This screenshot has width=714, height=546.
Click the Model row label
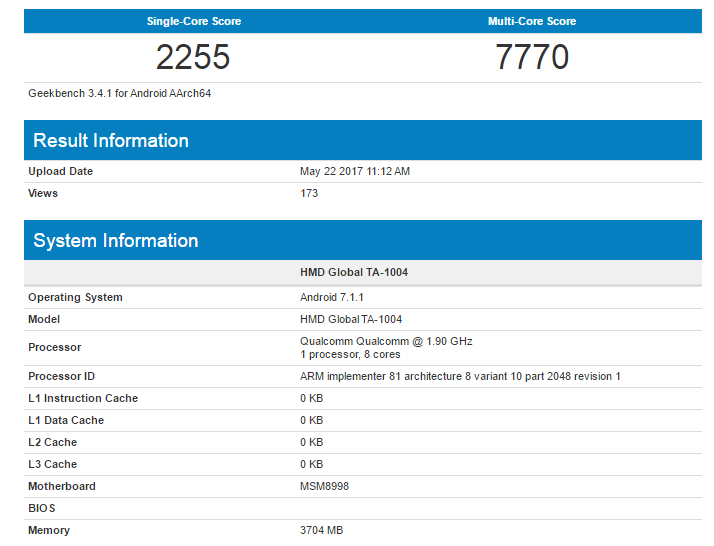coord(44,319)
